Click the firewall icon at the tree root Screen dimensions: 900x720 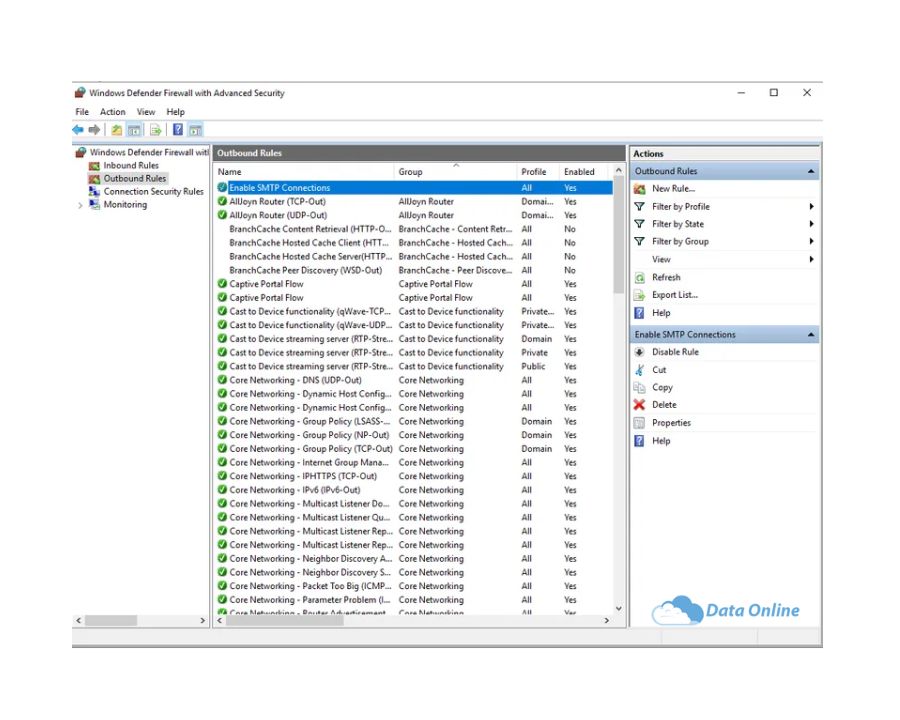coord(81,152)
